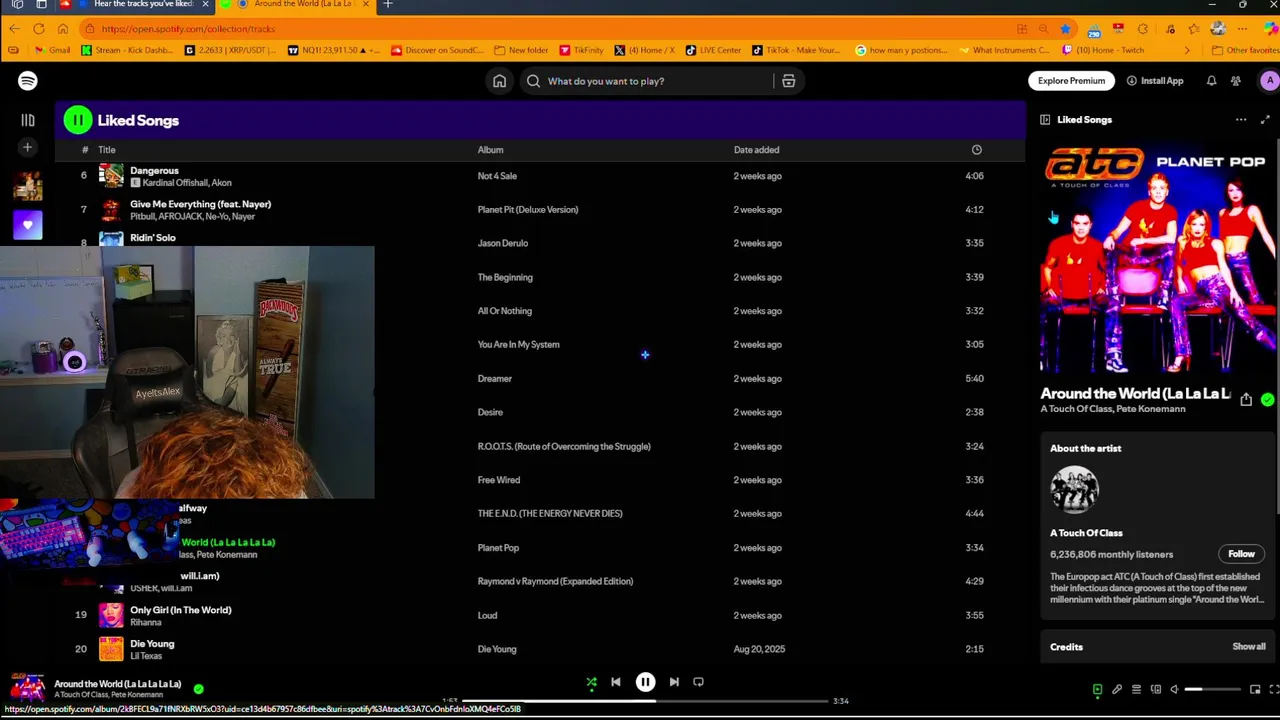The width and height of the screenshot is (1280, 720).
Task: Open the lyrics microphone icon
Action: [1117, 689]
